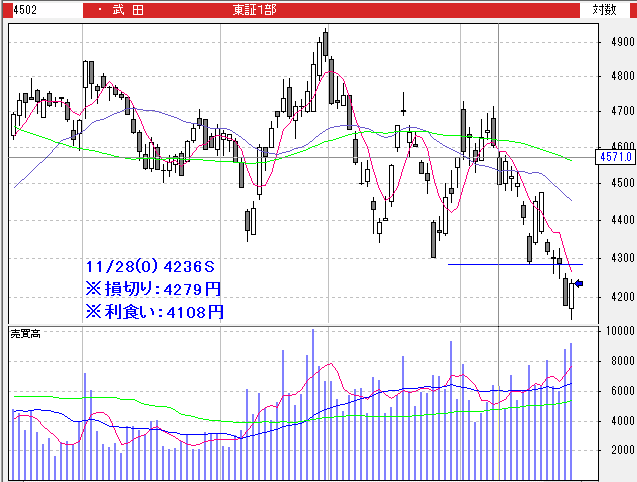
Task: Click the current price tag 4571.0
Action: pyautogui.click(x=613, y=157)
